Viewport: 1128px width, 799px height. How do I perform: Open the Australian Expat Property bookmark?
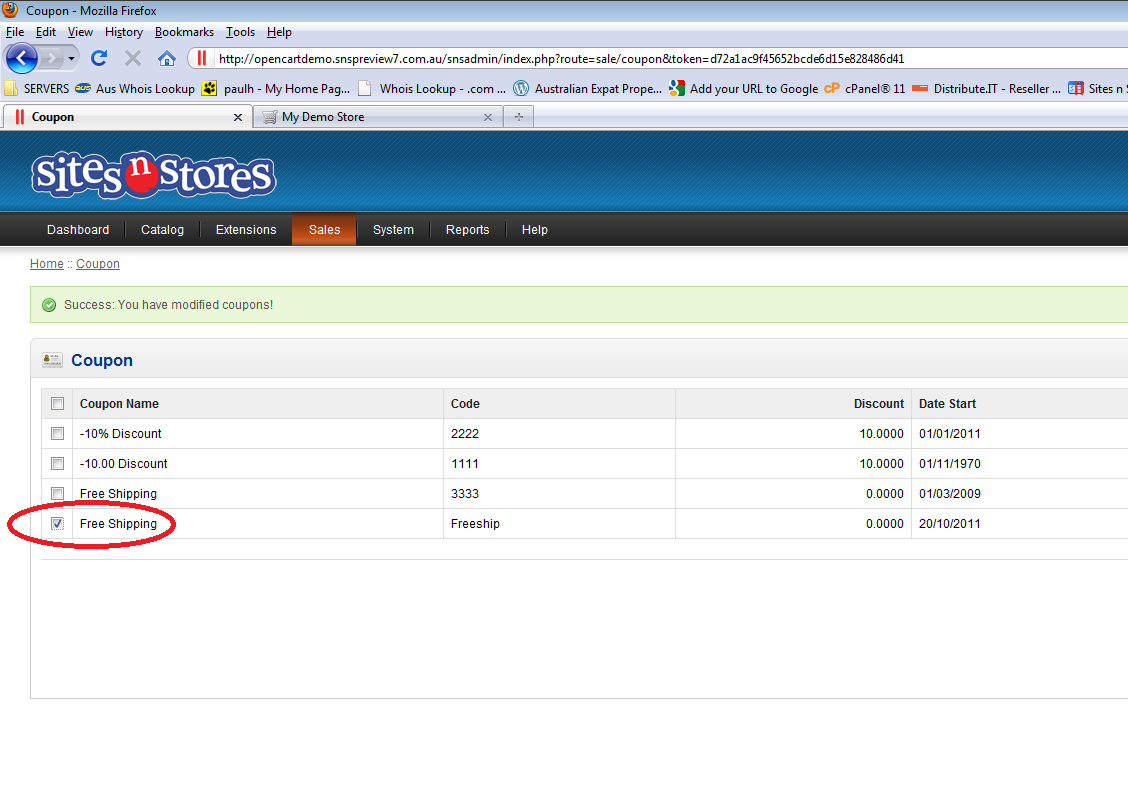pyautogui.click(x=588, y=88)
